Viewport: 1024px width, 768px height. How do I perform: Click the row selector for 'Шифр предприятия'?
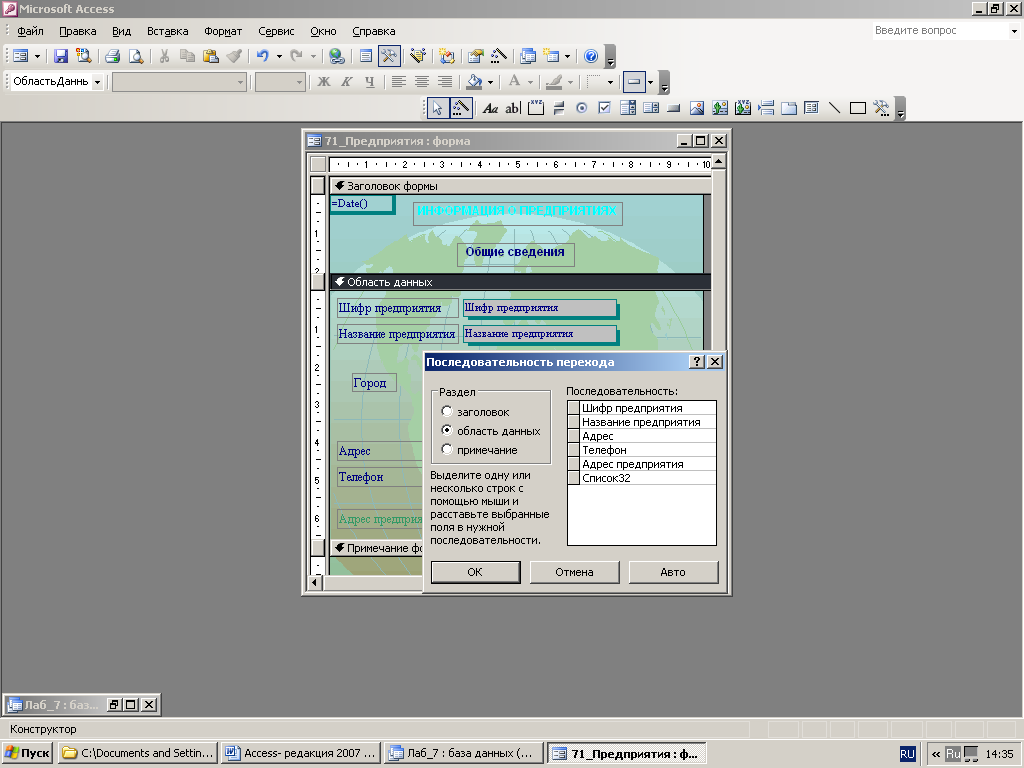574,408
